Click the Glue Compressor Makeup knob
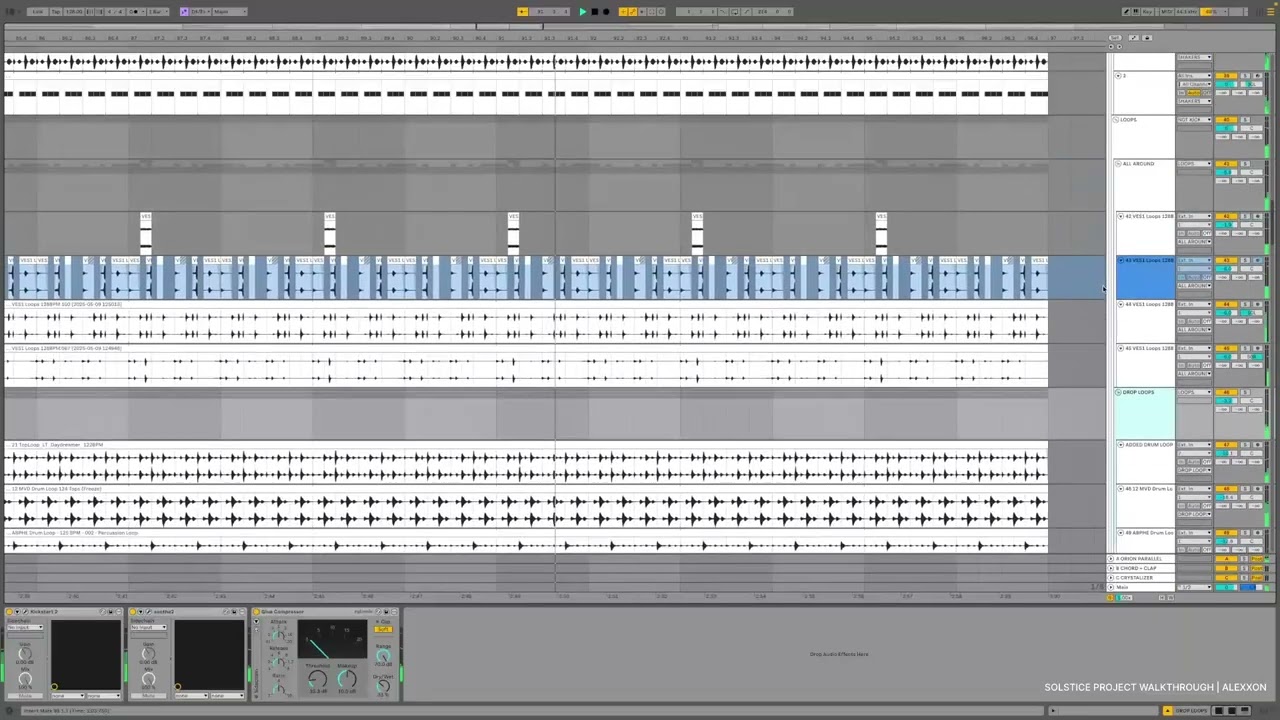1280x720 pixels. coord(347,678)
